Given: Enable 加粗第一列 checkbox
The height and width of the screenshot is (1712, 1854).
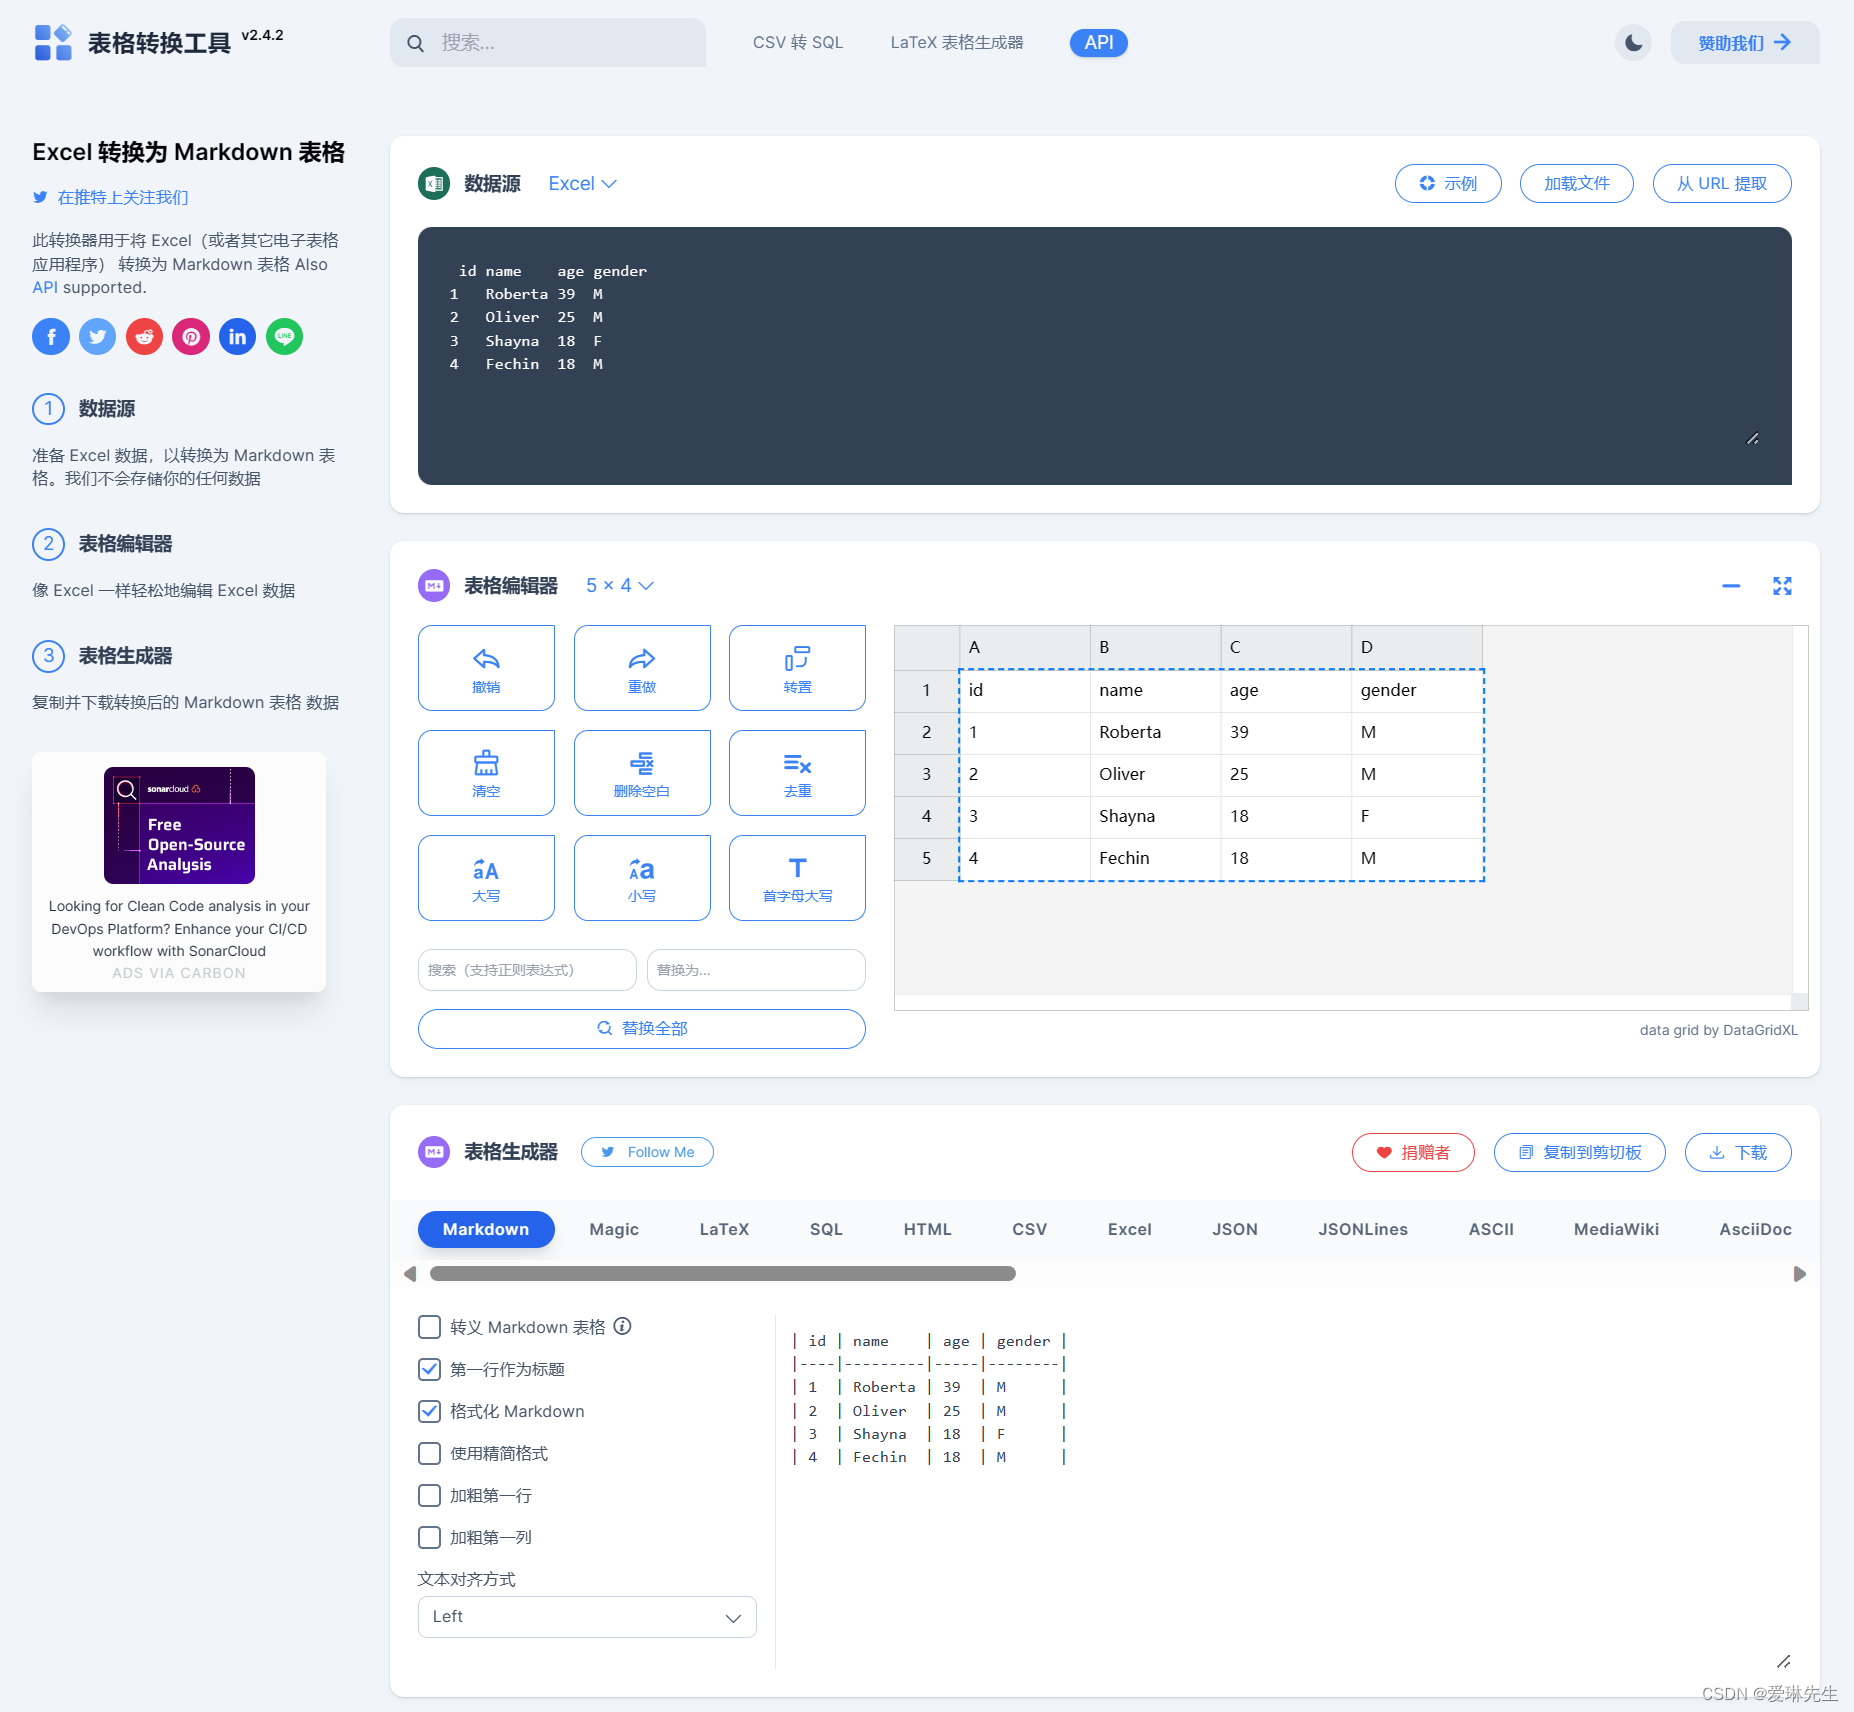Looking at the screenshot, I should coord(429,1537).
